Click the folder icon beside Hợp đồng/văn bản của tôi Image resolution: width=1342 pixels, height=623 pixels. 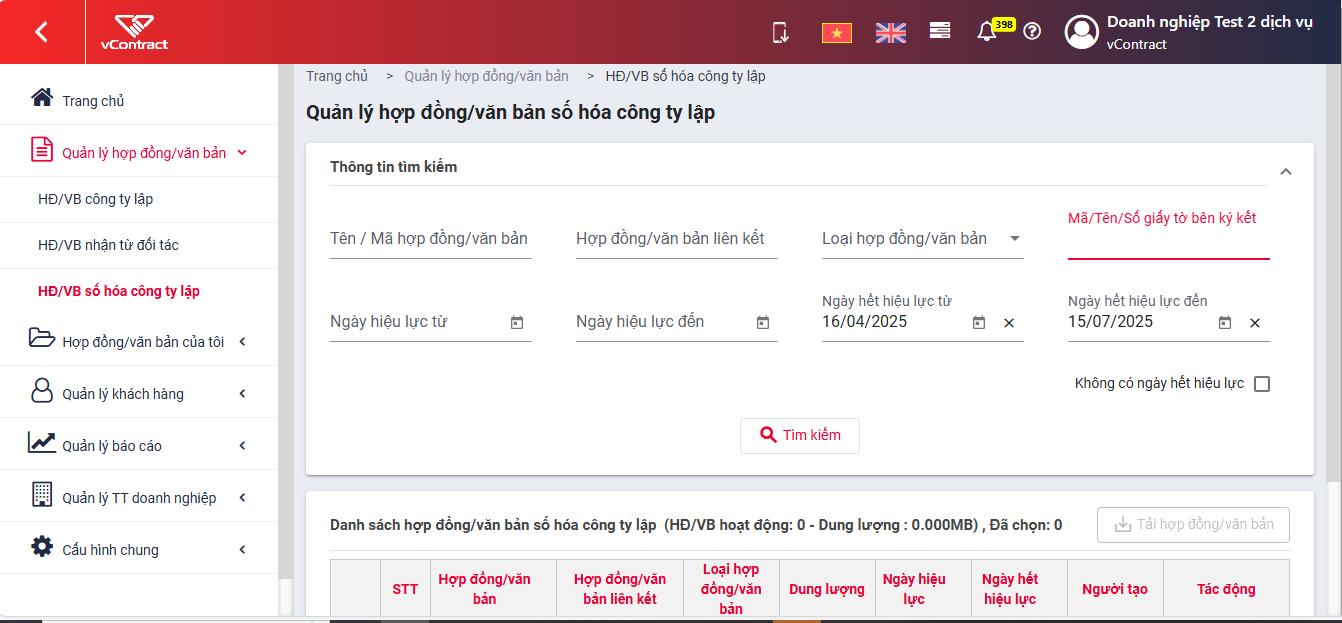(41, 338)
